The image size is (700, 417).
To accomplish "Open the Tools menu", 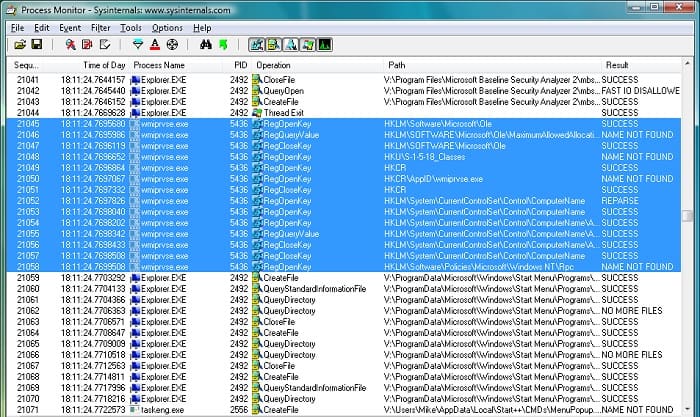I will click(131, 28).
